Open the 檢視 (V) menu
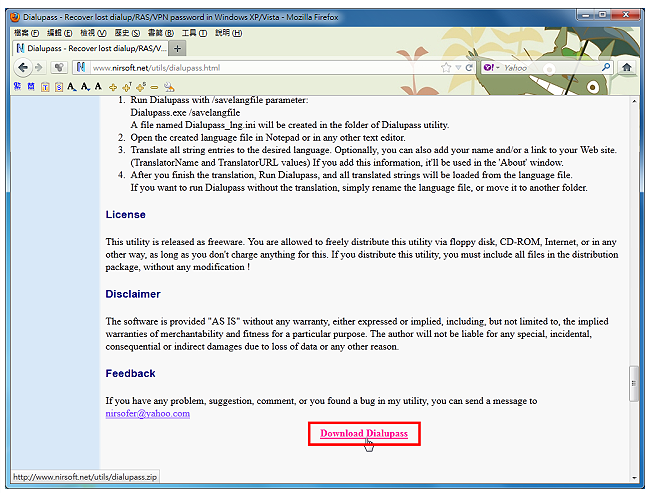Image resolution: width=650 pixels, height=493 pixels. coord(93,33)
